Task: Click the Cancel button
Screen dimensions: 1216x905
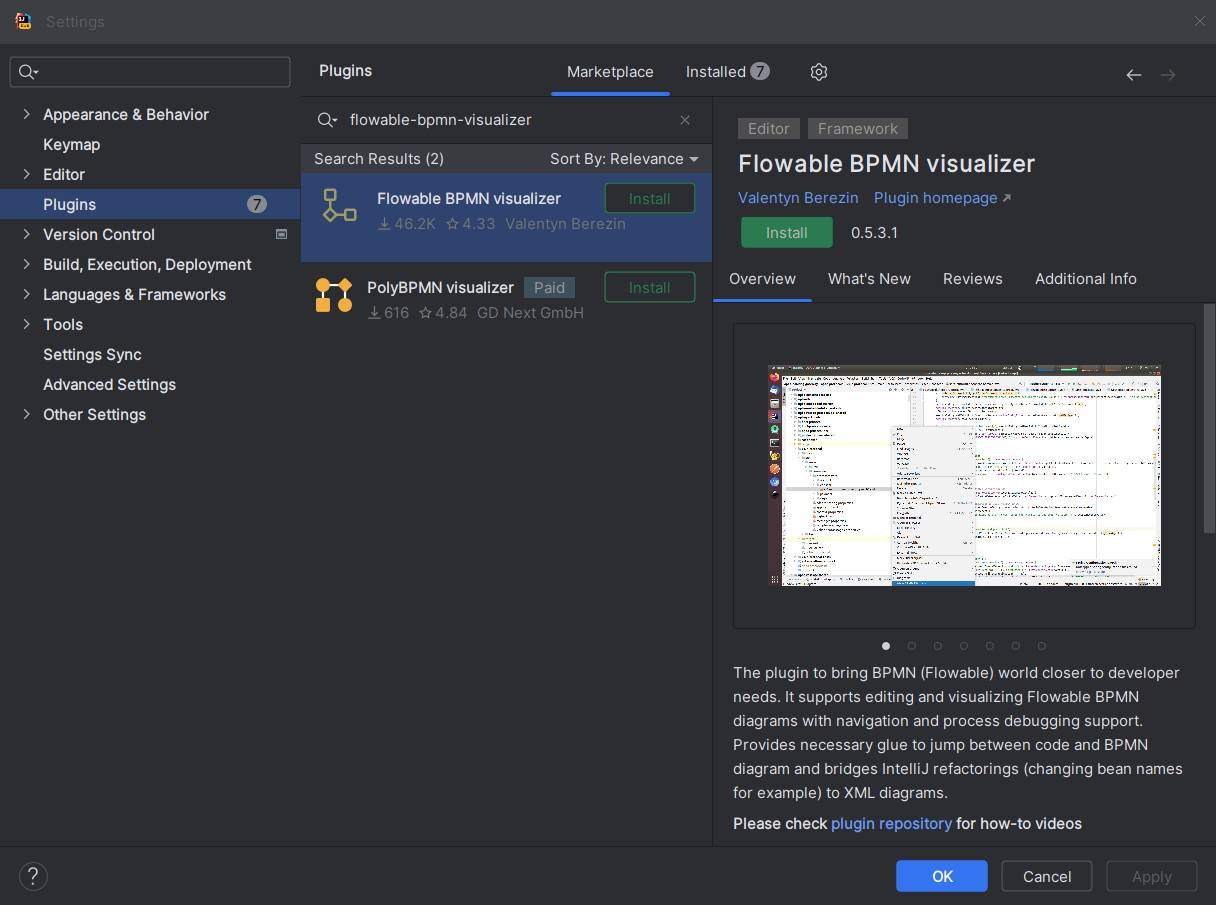Action: pyautogui.click(x=1047, y=876)
